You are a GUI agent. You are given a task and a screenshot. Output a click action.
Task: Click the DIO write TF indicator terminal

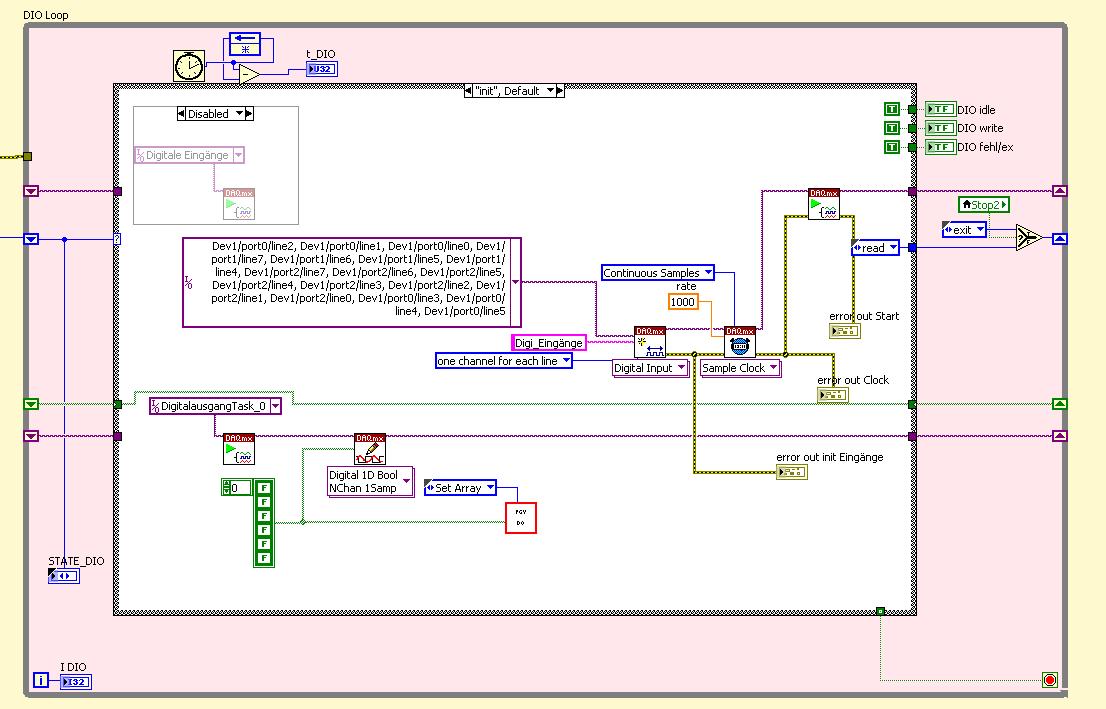tap(940, 128)
